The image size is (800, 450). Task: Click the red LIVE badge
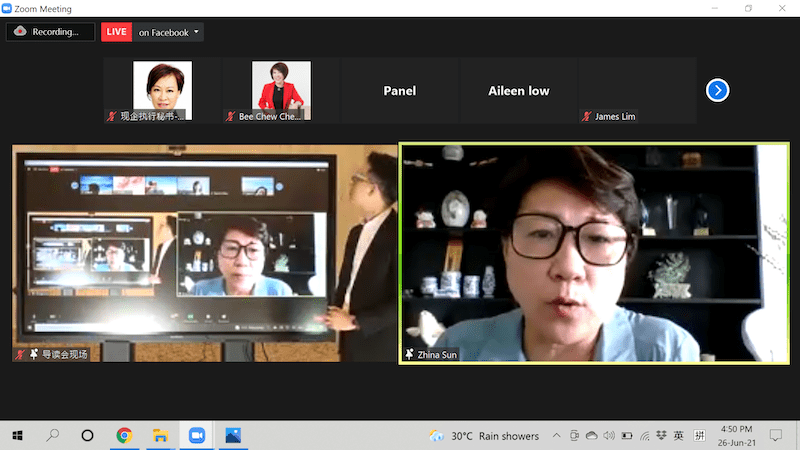point(116,32)
